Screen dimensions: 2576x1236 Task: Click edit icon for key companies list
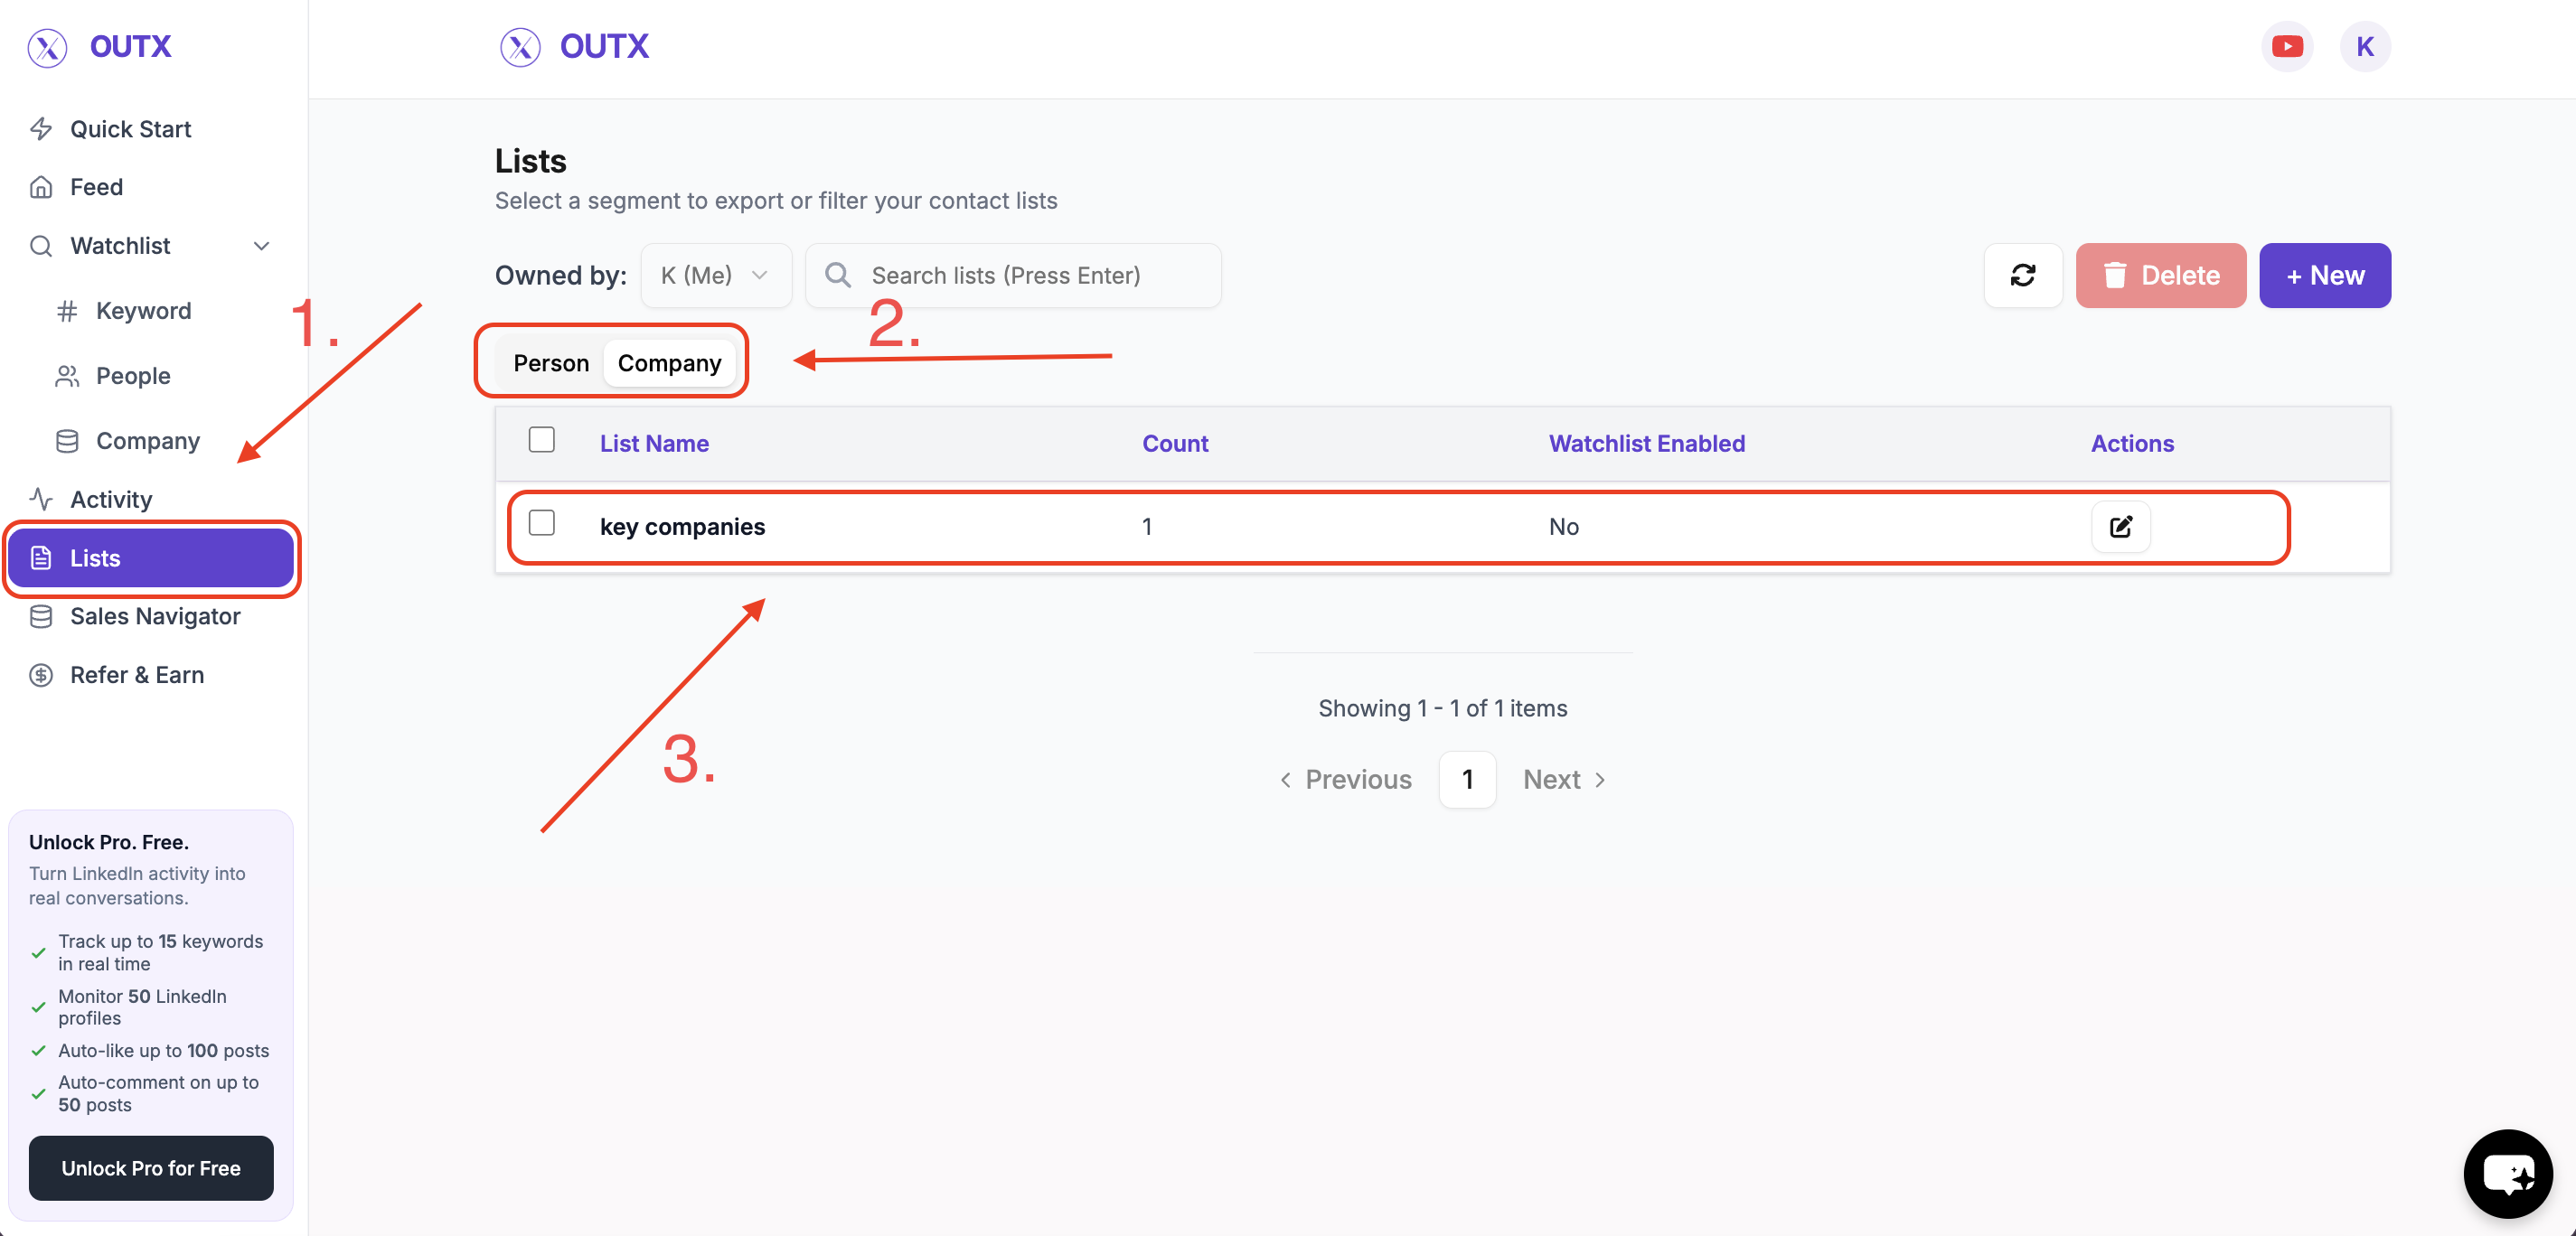tap(2120, 526)
